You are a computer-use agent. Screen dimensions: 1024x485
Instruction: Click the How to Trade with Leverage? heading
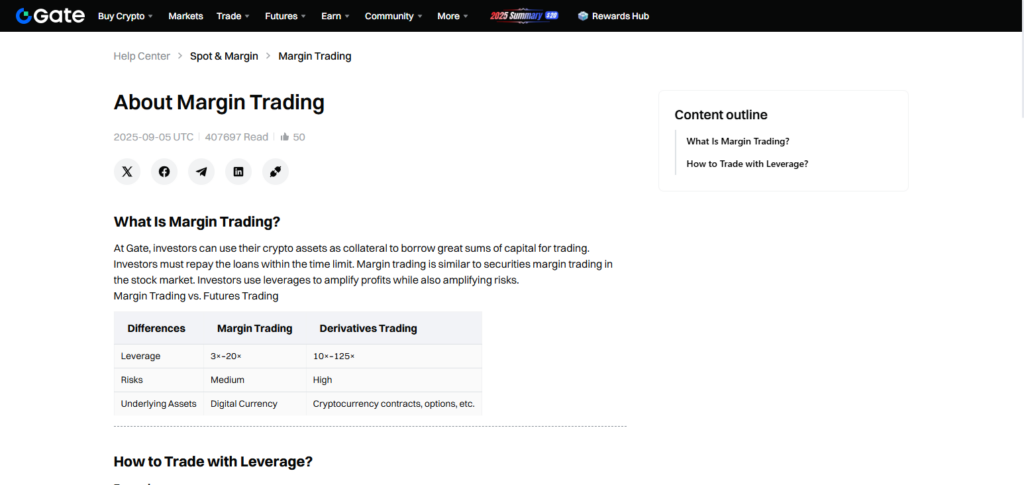[x=213, y=462]
